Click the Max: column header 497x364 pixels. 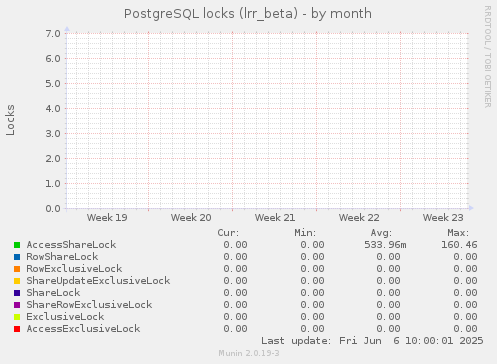[x=458, y=233]
